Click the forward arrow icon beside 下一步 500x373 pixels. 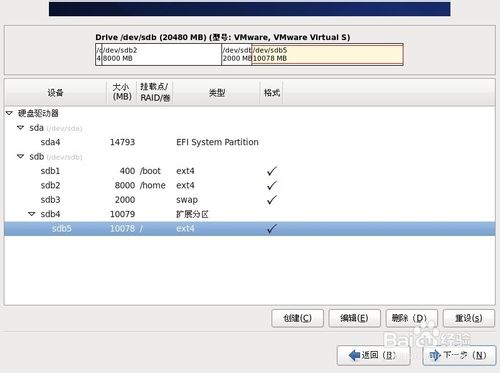tap(435, 355)
